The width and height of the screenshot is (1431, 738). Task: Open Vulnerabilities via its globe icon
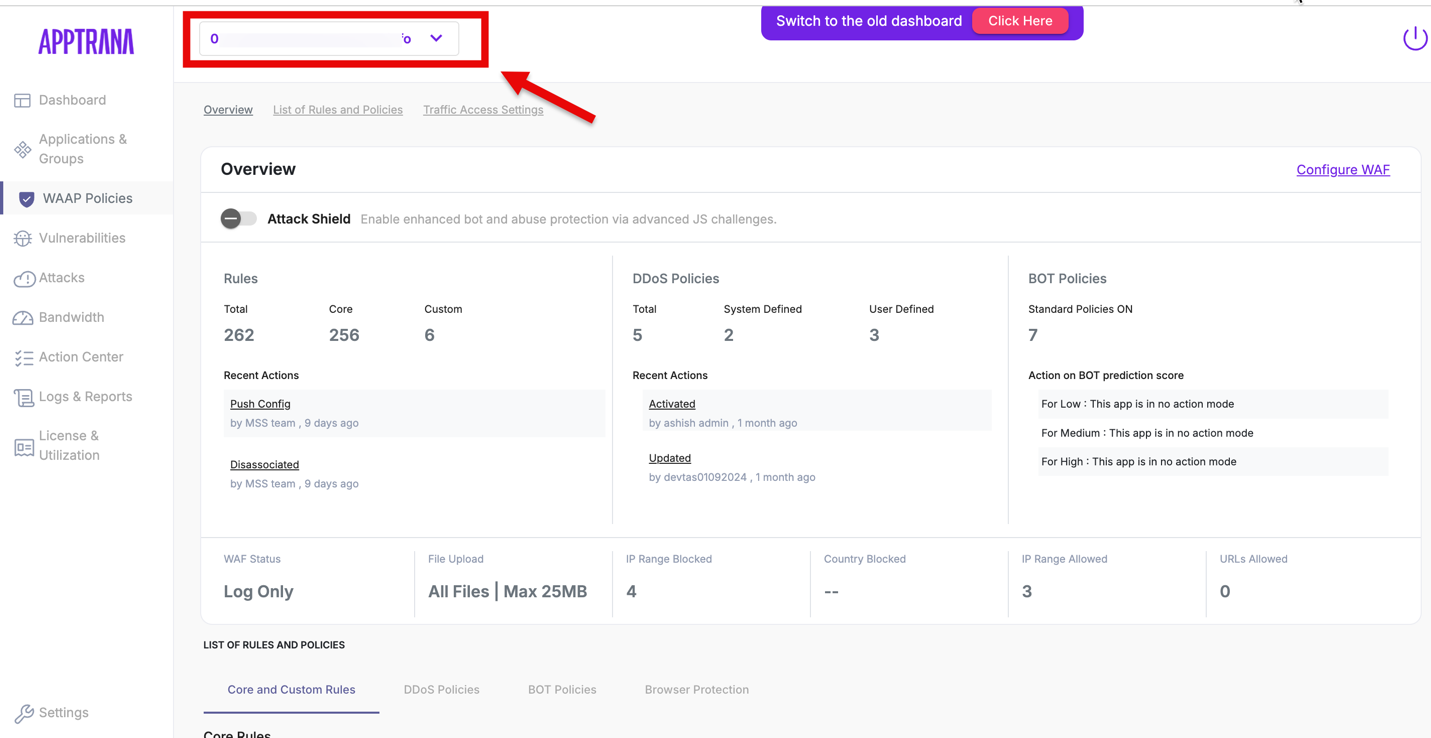point(22,238)
